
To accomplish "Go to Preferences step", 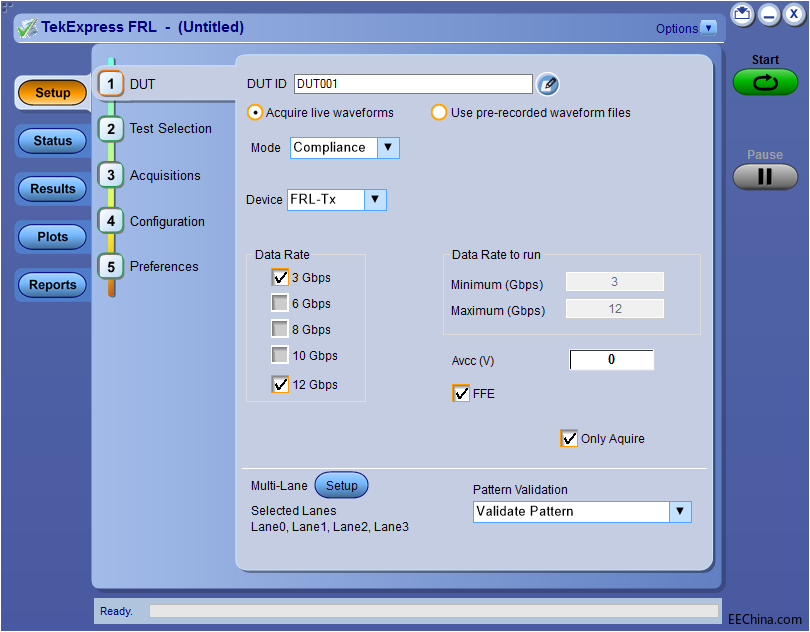I will tap(164, 267).
